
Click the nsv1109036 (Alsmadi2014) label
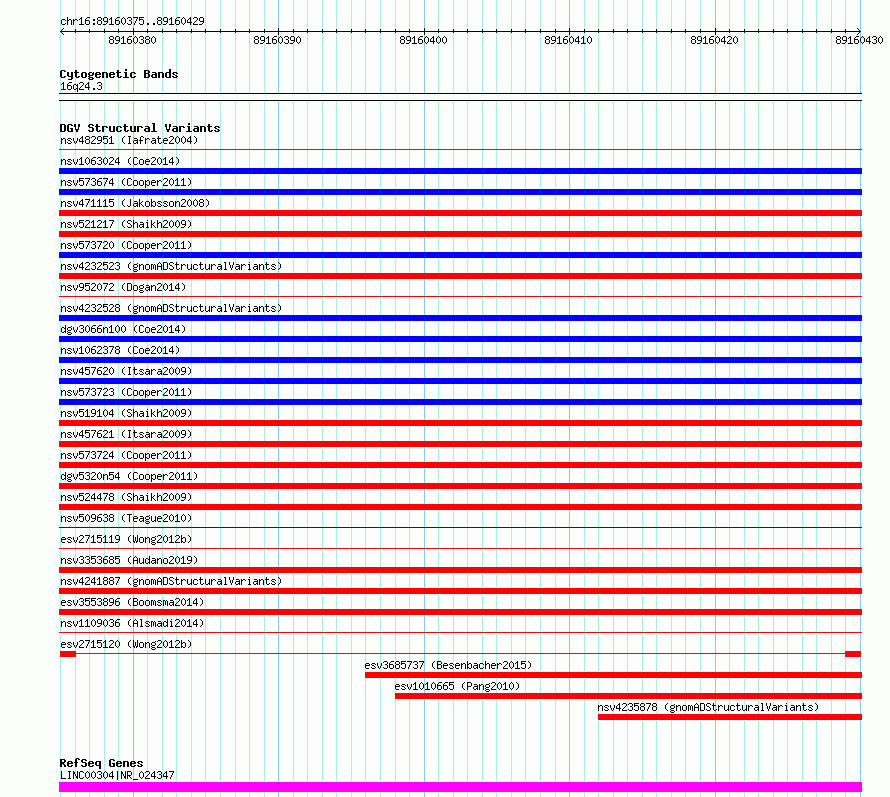coord(132,623)
